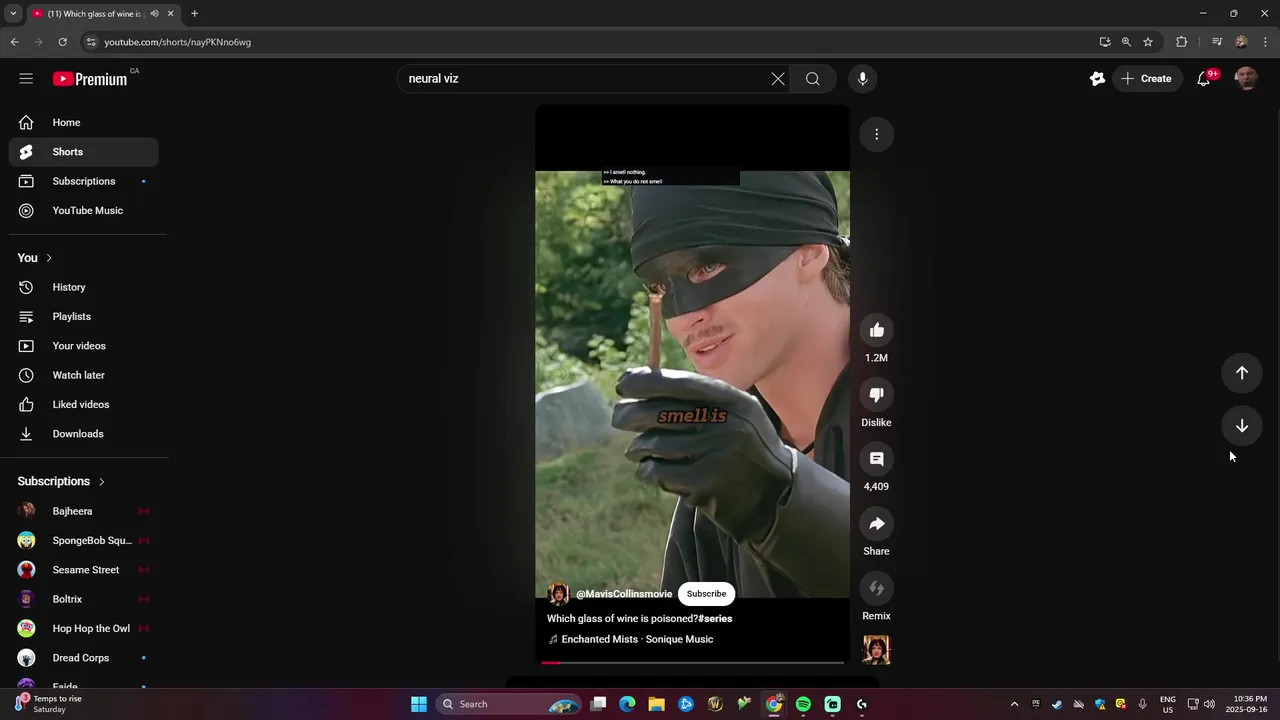Open the Short's three-dot more actions menu
The height and width of the screenshot is (720, 1280).
pyautogui.click(x=877, y=134)
